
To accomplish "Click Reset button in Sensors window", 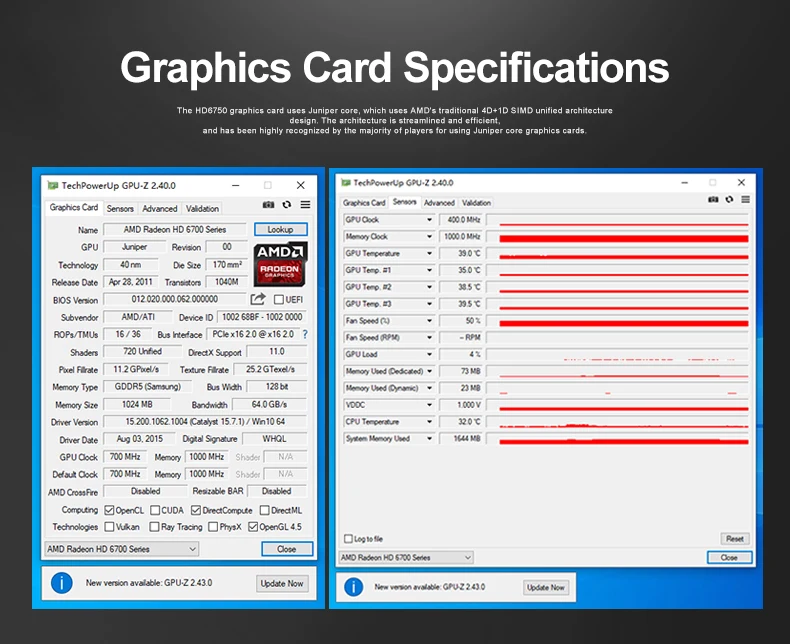I will (x=735, y=539).
